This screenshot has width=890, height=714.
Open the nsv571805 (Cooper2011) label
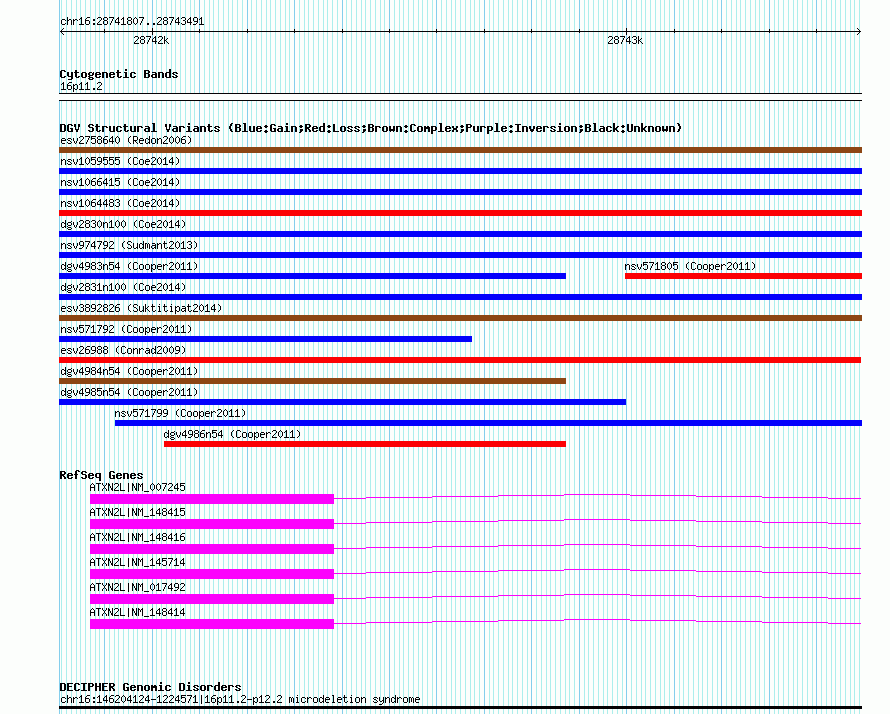tap(690, 266)
